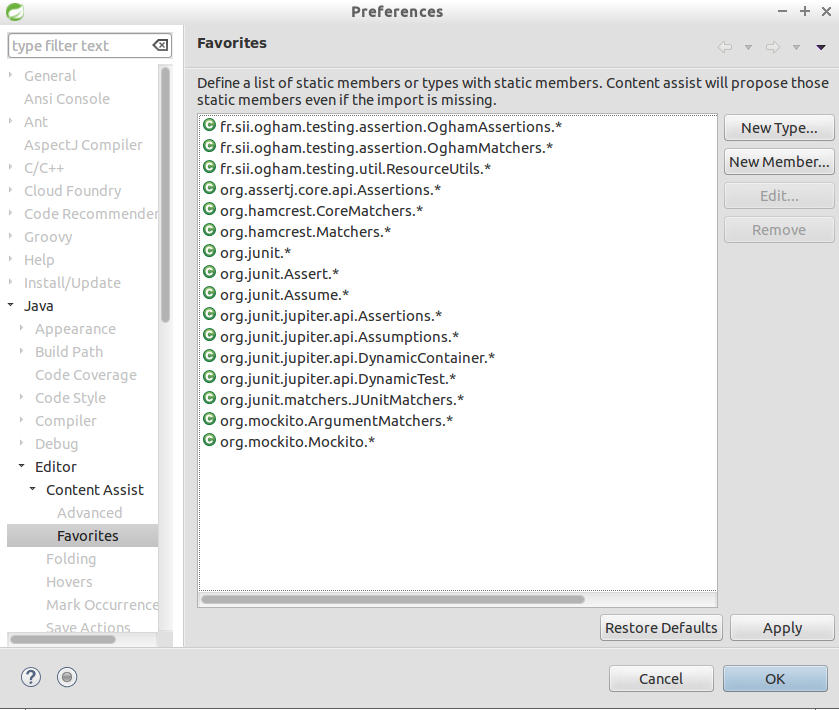Screen dimensions: 839x710
Task: Open the Folding preference page
Action: pyautogui.click(x=71, y=559)
